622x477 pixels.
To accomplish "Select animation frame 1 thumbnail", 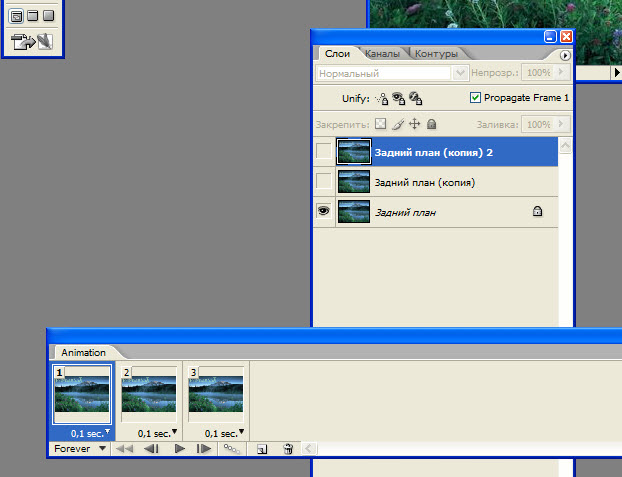I will (82, 394).
